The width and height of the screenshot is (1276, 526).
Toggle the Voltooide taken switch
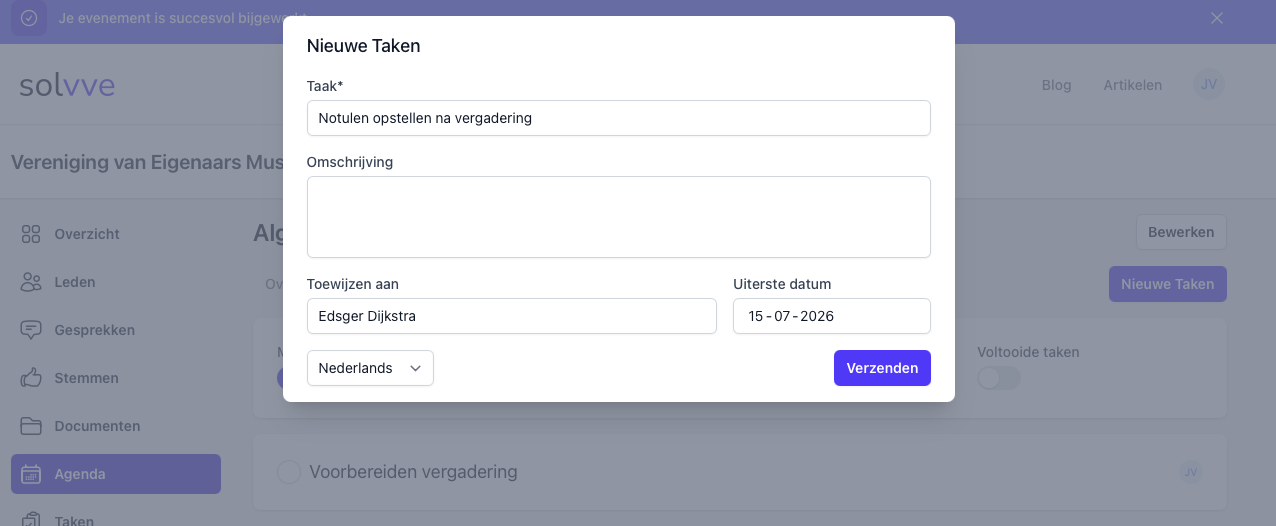(x=998, y=377)
